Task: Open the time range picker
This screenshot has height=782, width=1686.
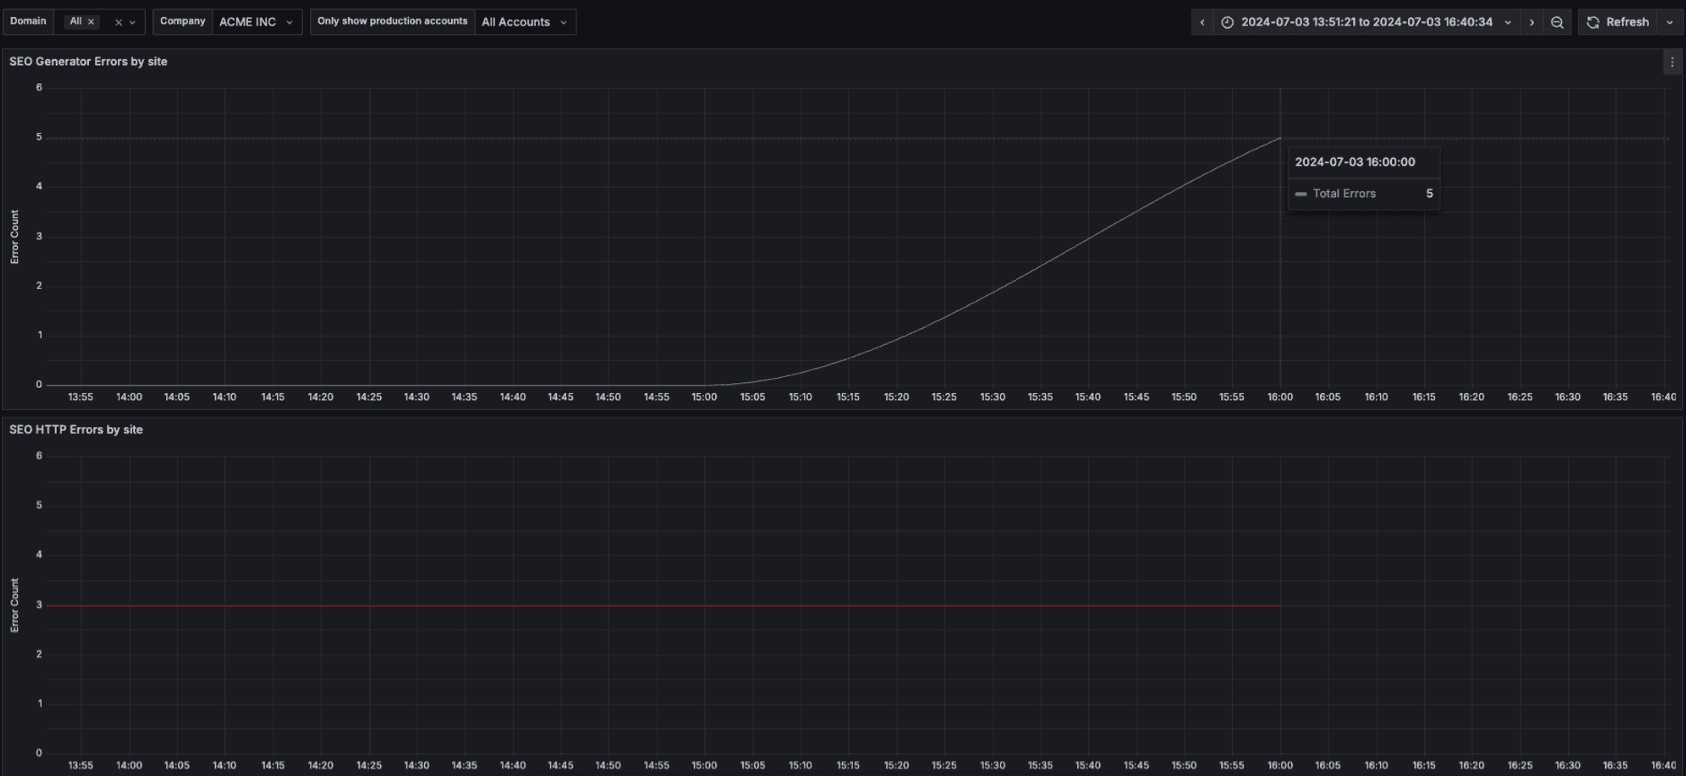Action: [x=1366, y=22]
